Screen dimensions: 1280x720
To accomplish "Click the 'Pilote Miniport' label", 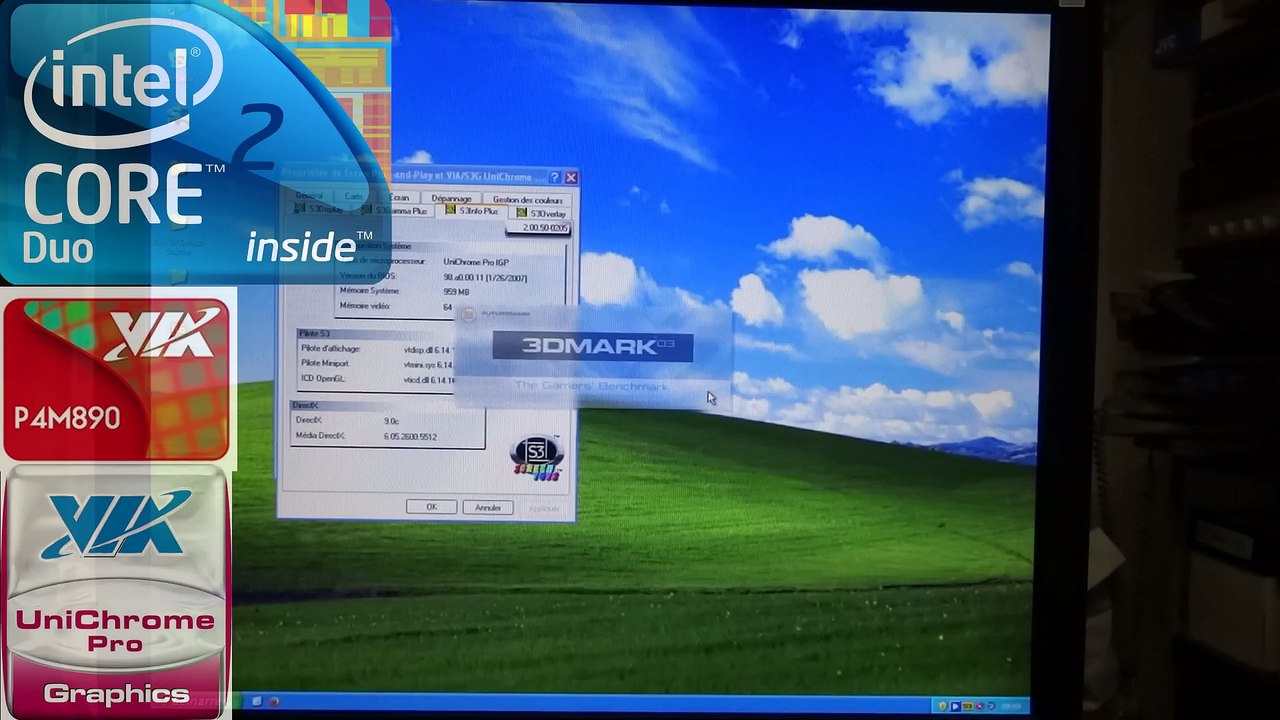I will pos(325,364).
